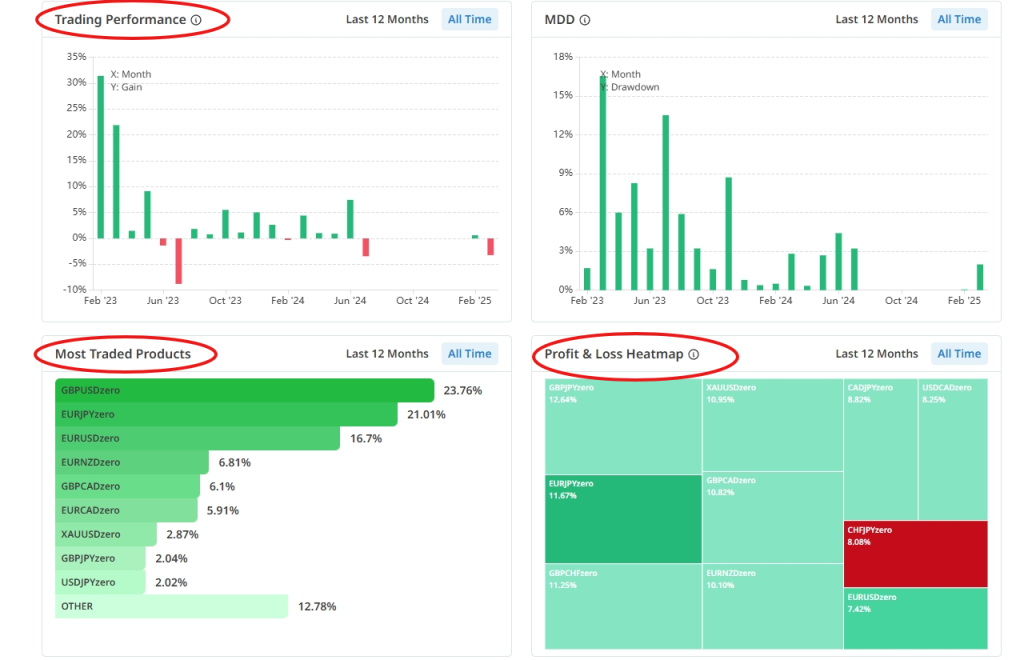Switch Trading Performance to All Time
The image size is (1024, 660).
470,19
